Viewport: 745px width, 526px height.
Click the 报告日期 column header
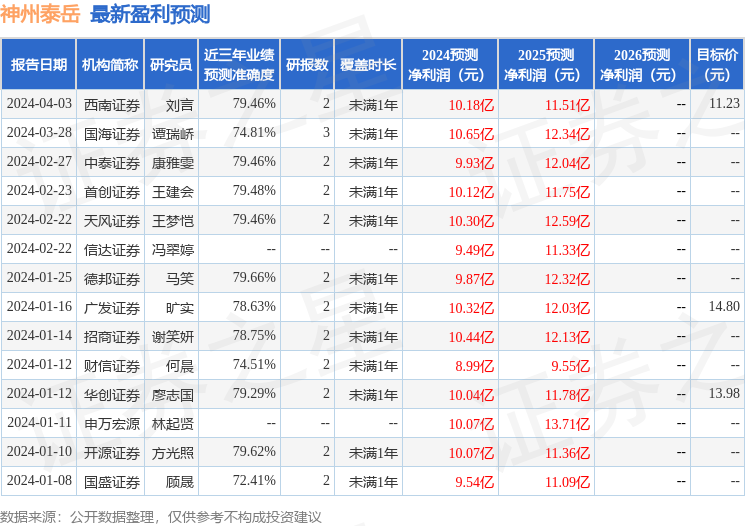(38, 64)
